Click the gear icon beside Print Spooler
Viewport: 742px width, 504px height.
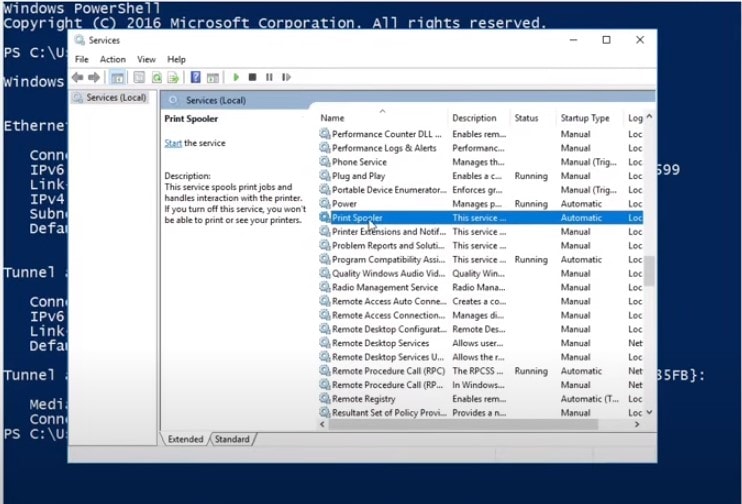(325, 217)
